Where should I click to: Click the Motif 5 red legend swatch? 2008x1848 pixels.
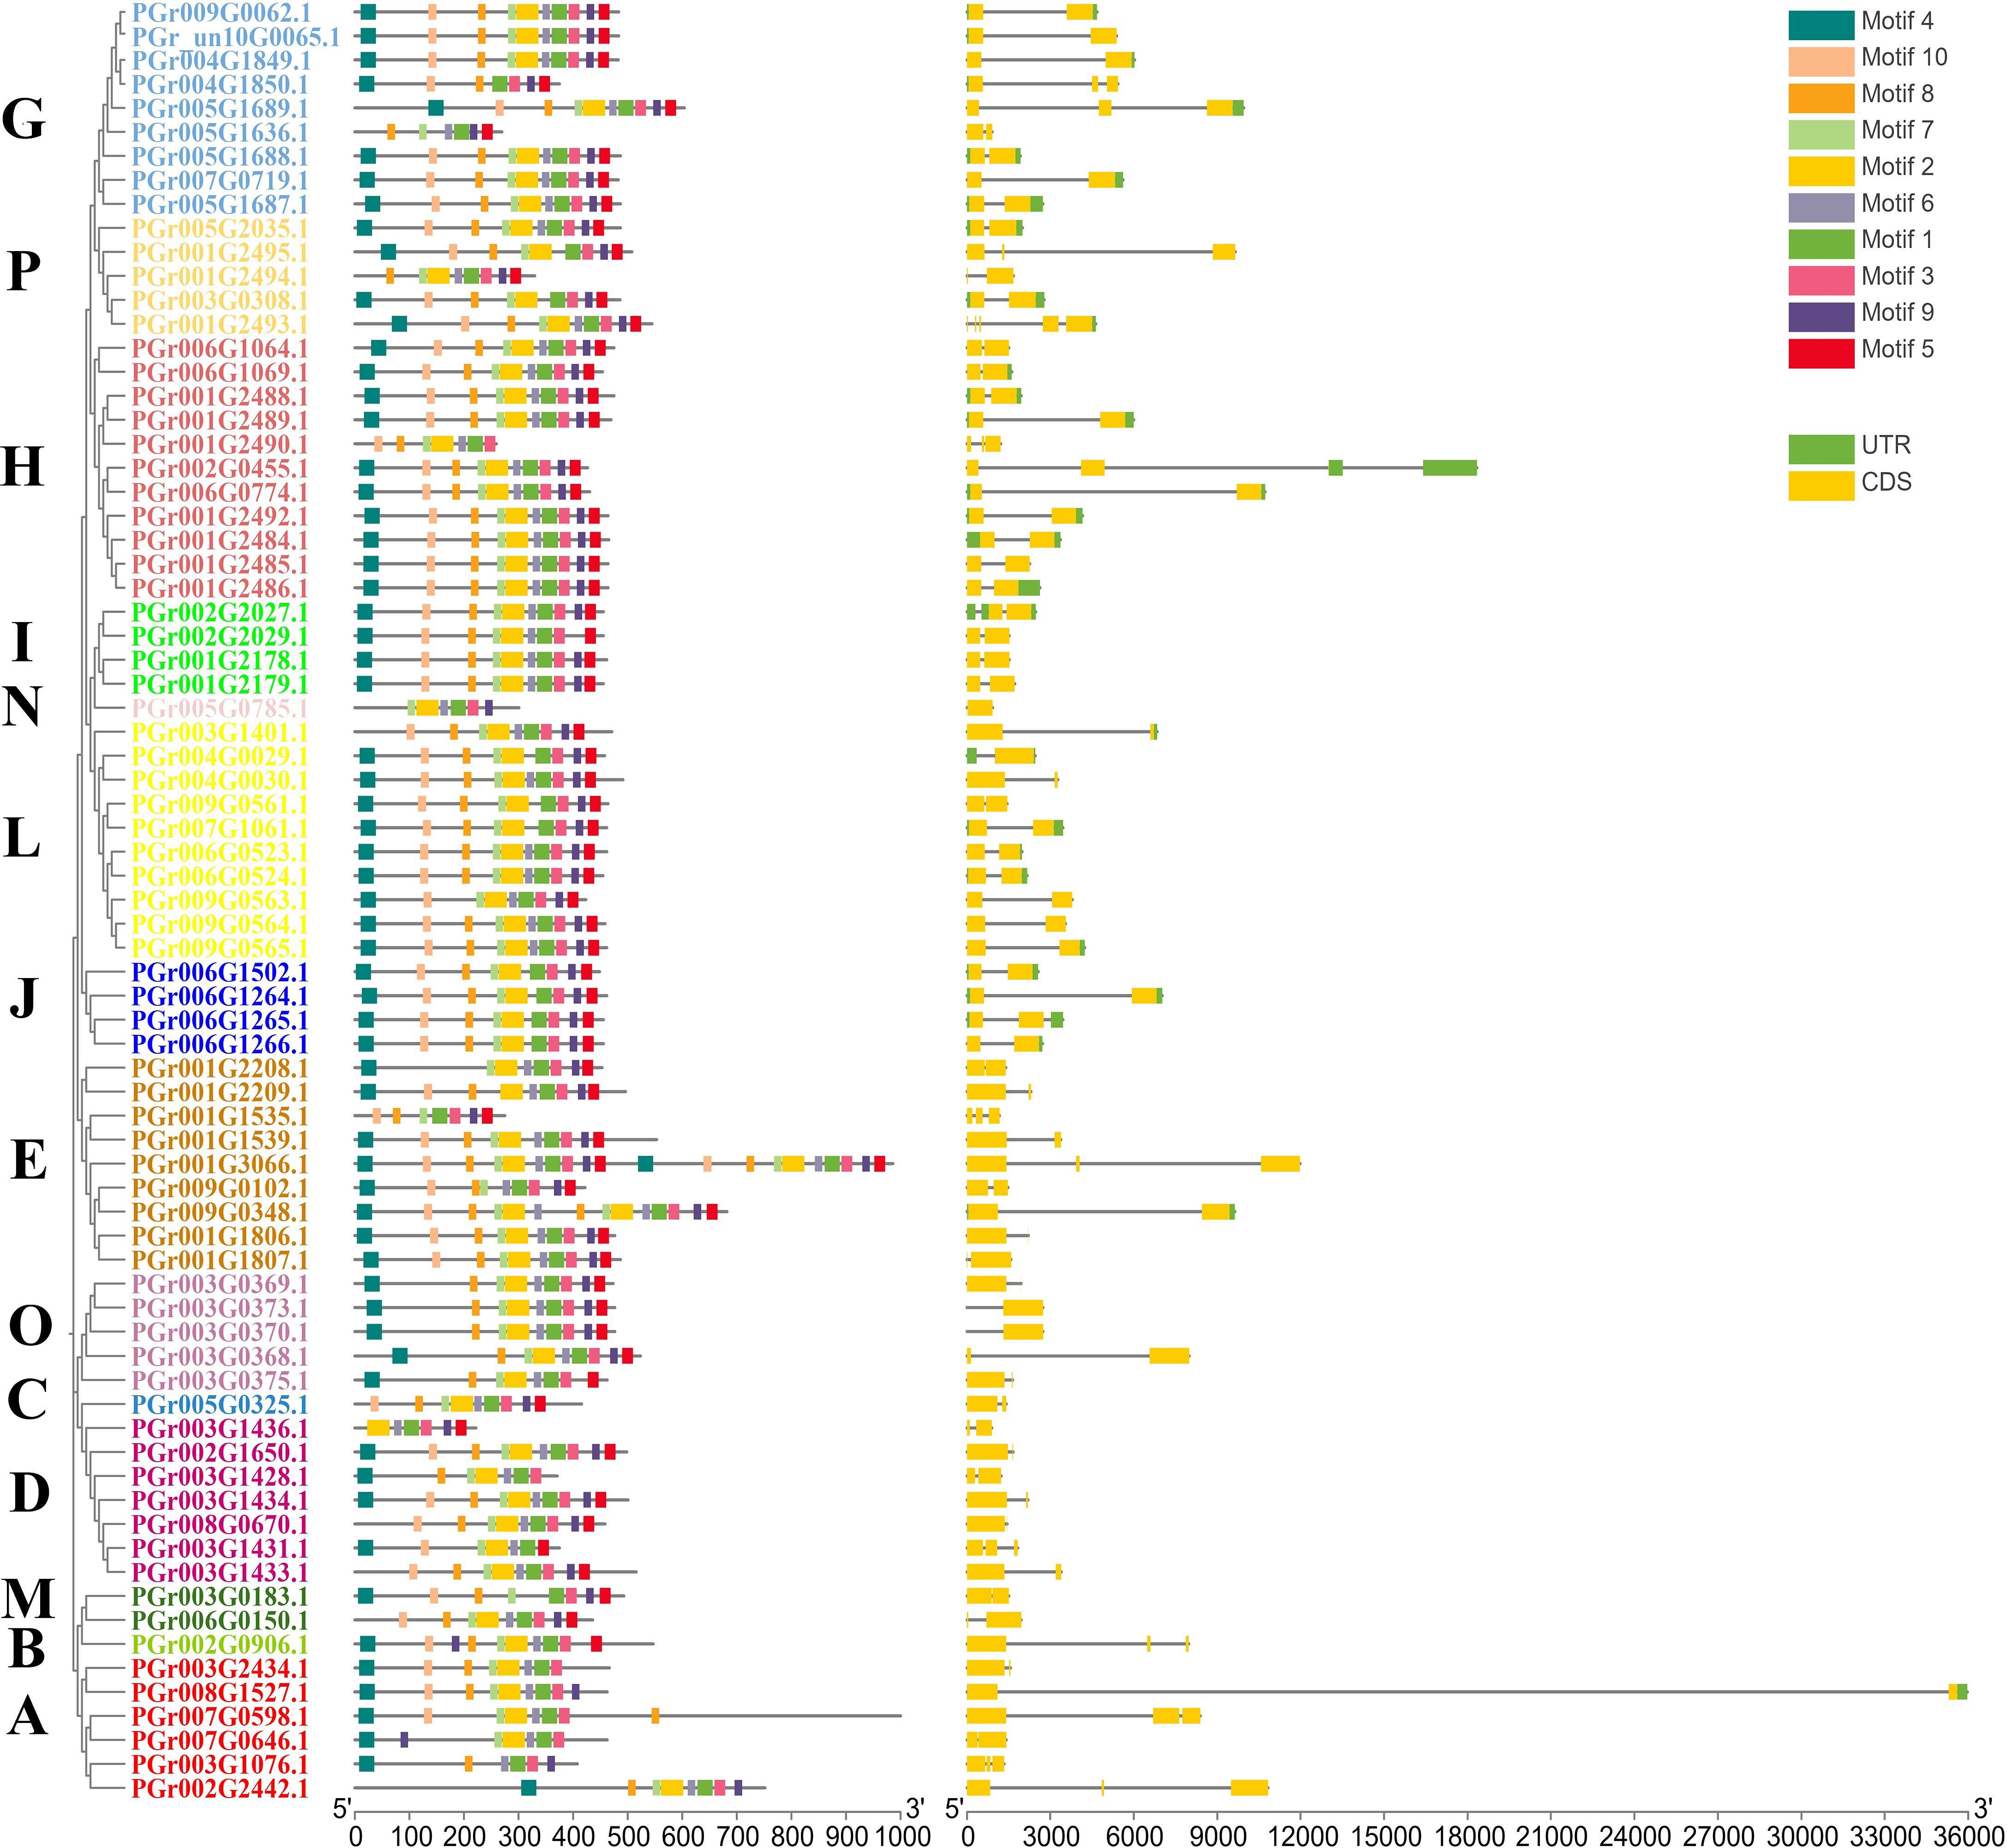(x=1821, y=353)
